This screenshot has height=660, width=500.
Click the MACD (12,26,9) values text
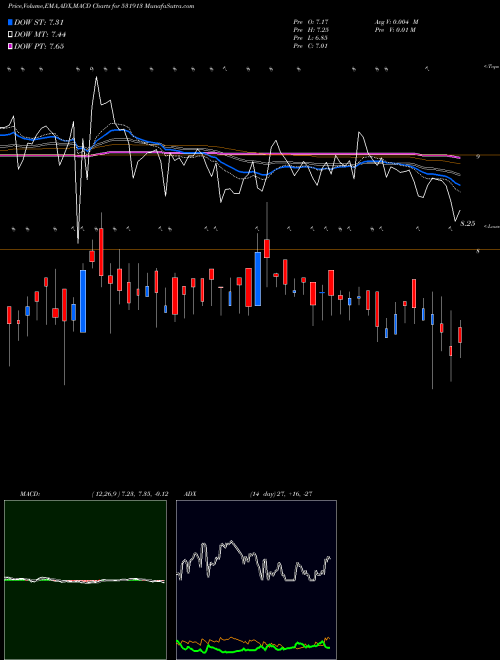click(130, 494)
